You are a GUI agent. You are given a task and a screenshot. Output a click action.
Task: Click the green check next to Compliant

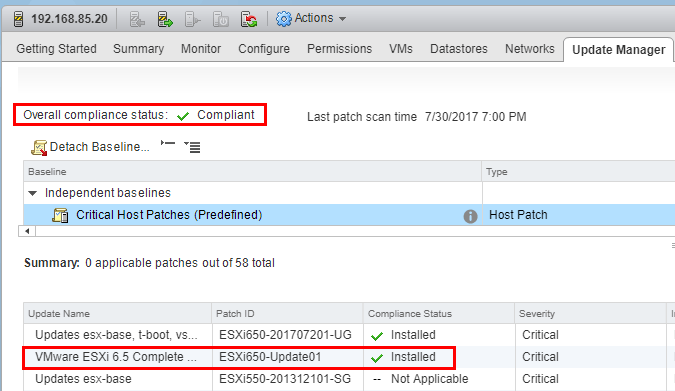point(183,116)
